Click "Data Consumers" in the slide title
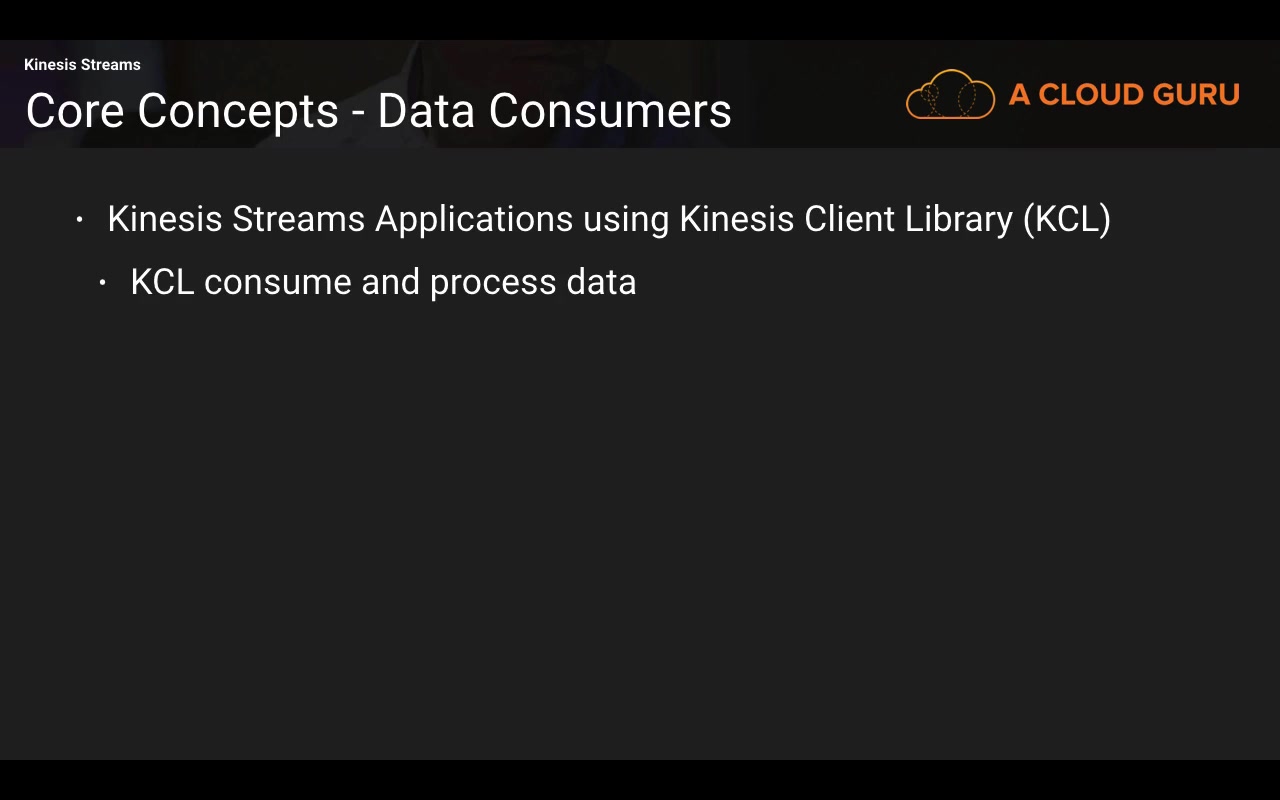1280x800 pixels. [x=554, y=110]
